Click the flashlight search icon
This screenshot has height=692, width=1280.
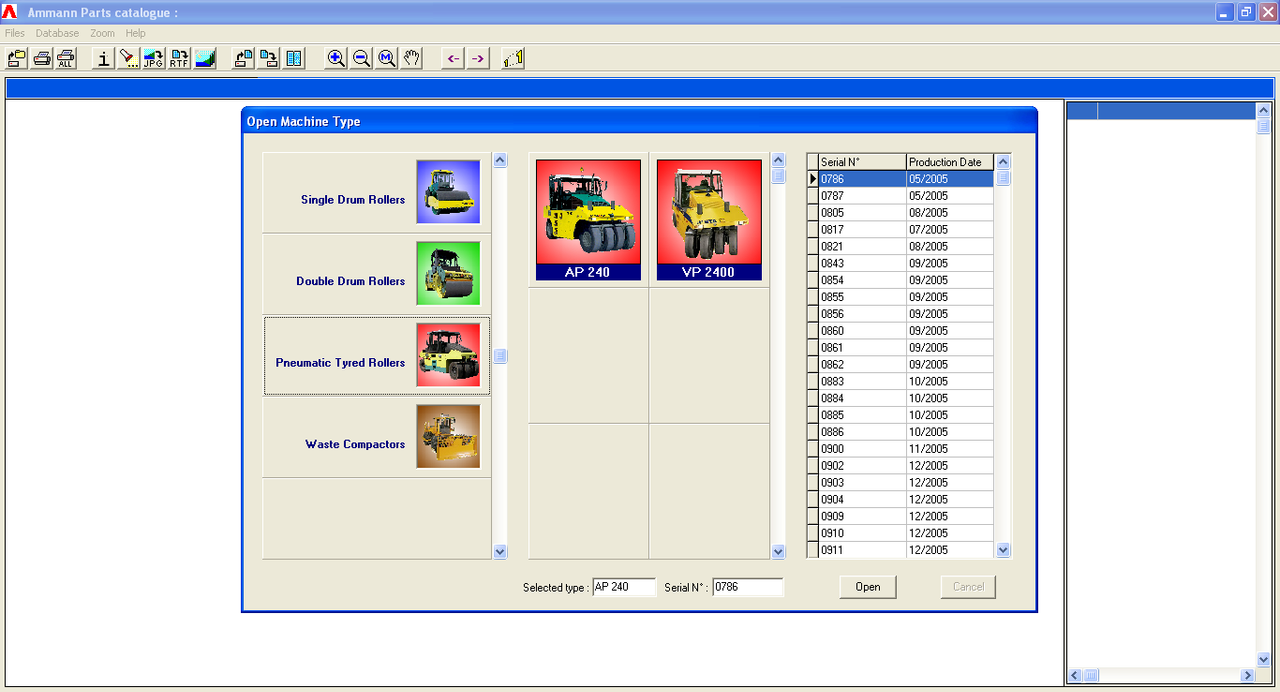click(128, 58)
